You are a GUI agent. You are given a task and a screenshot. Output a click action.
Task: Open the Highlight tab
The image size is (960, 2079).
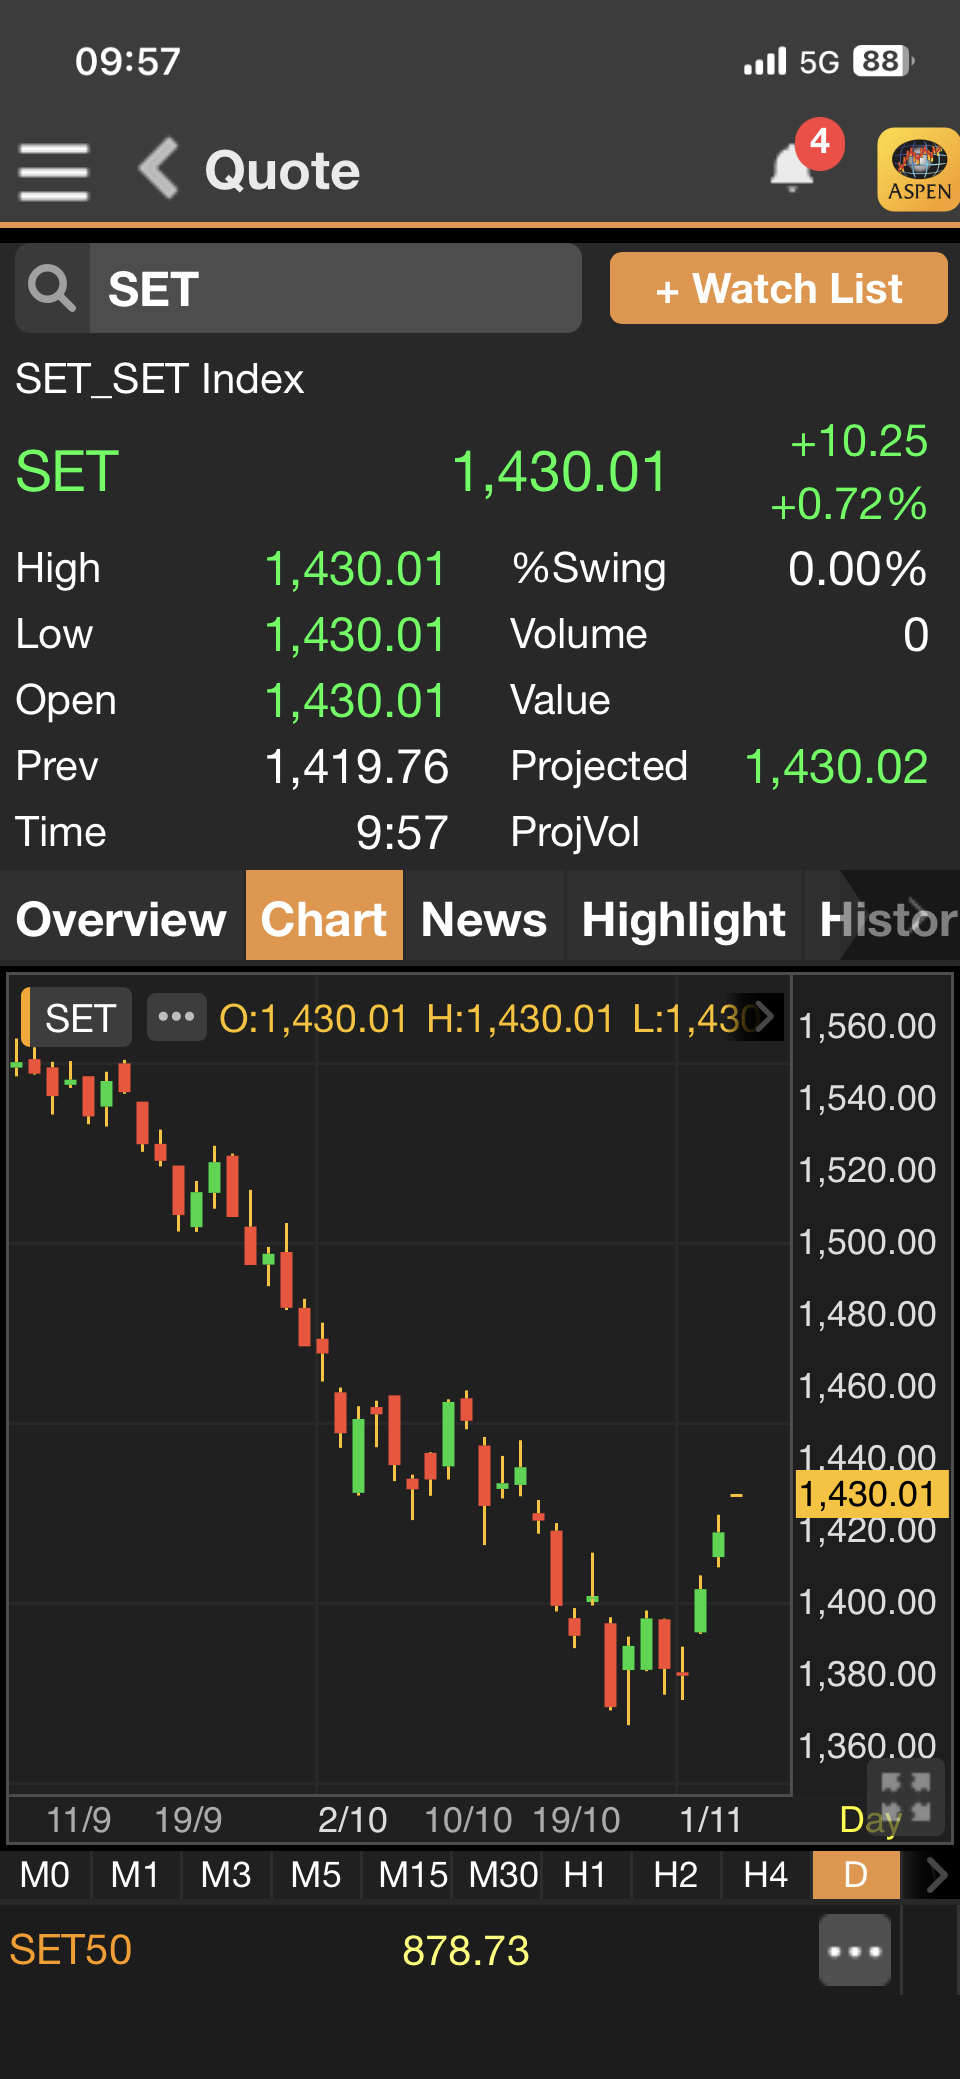pyautogui.click(x=684, y=918)
